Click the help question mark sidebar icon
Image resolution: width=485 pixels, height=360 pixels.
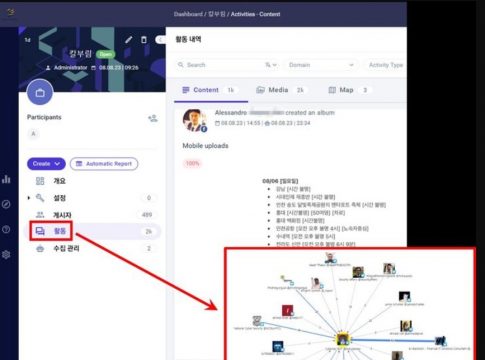tap(6, 229)
